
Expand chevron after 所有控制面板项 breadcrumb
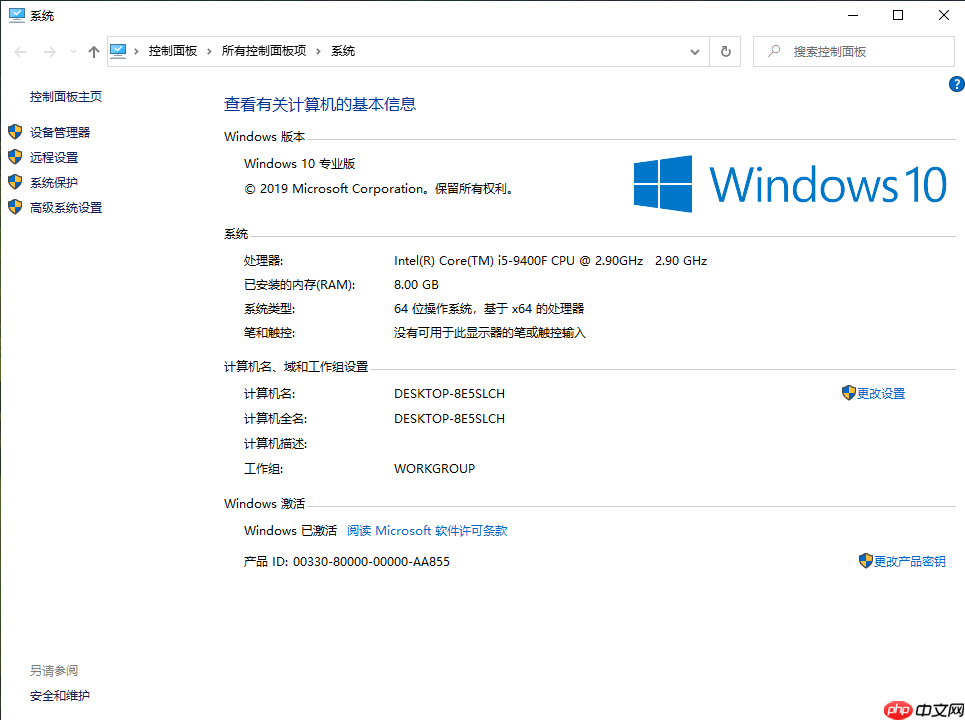coord(318,51)
